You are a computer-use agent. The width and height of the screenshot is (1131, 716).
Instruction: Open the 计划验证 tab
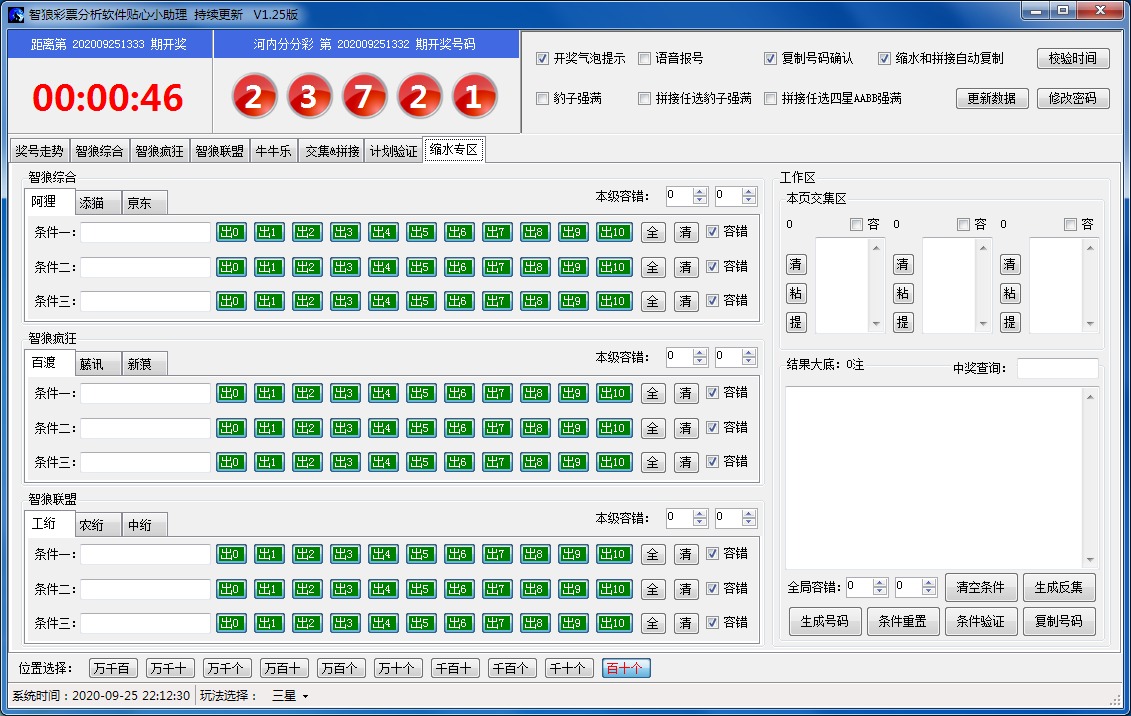click(393, 151)
